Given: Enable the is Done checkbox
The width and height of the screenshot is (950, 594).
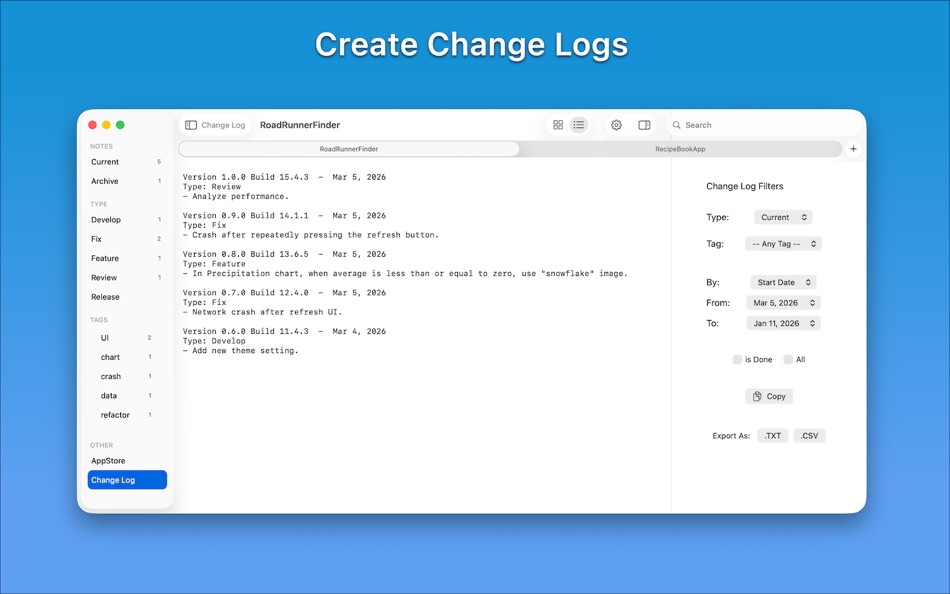Looking at the screenshot, I should click(x=737, y=359).
